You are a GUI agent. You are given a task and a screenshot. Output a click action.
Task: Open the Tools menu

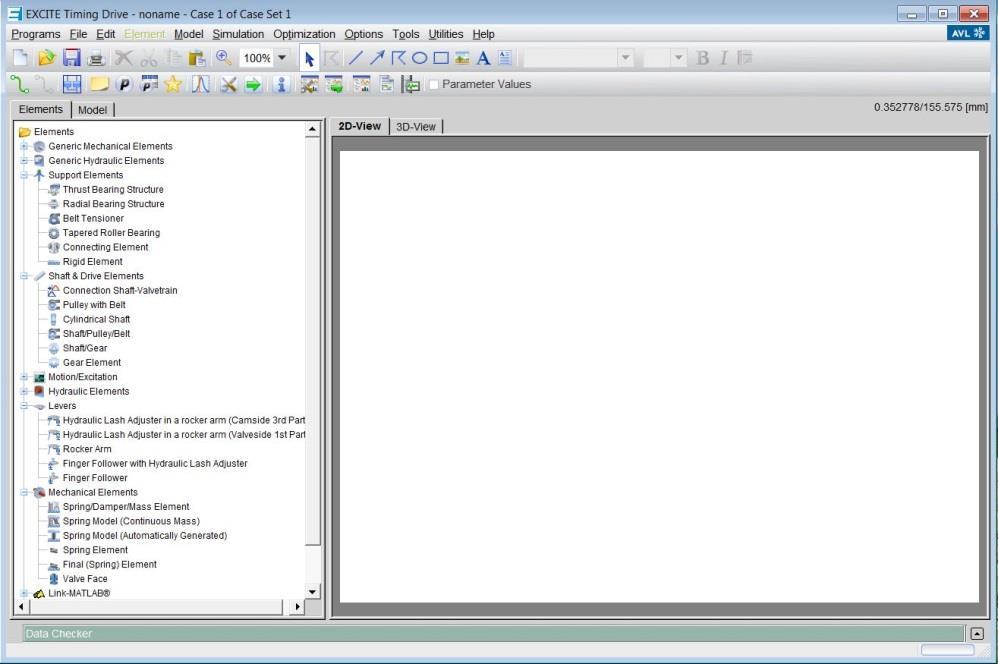pyautogui.click(x=405, y=34)
